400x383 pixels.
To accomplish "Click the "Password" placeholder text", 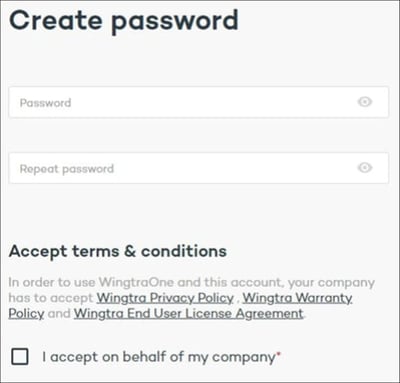I will 45,103.
